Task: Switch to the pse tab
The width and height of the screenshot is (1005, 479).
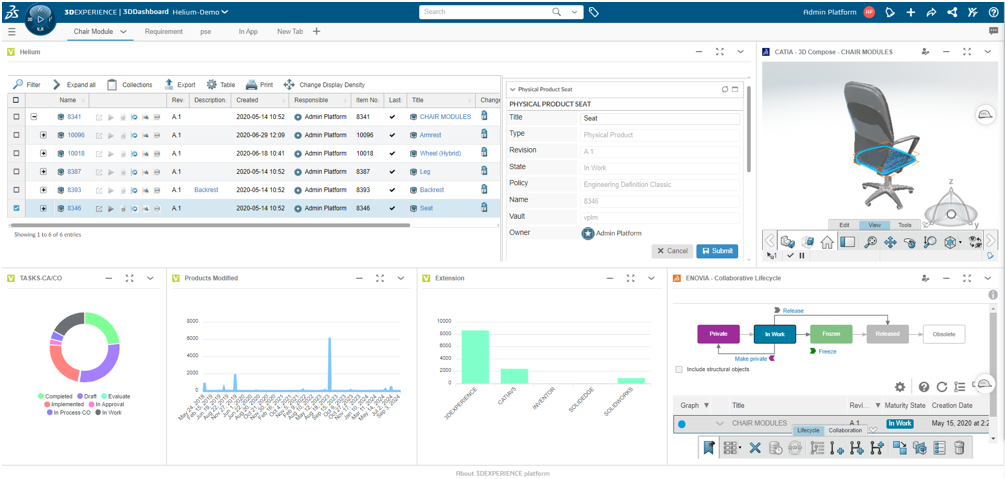Action: pos(206,31)
